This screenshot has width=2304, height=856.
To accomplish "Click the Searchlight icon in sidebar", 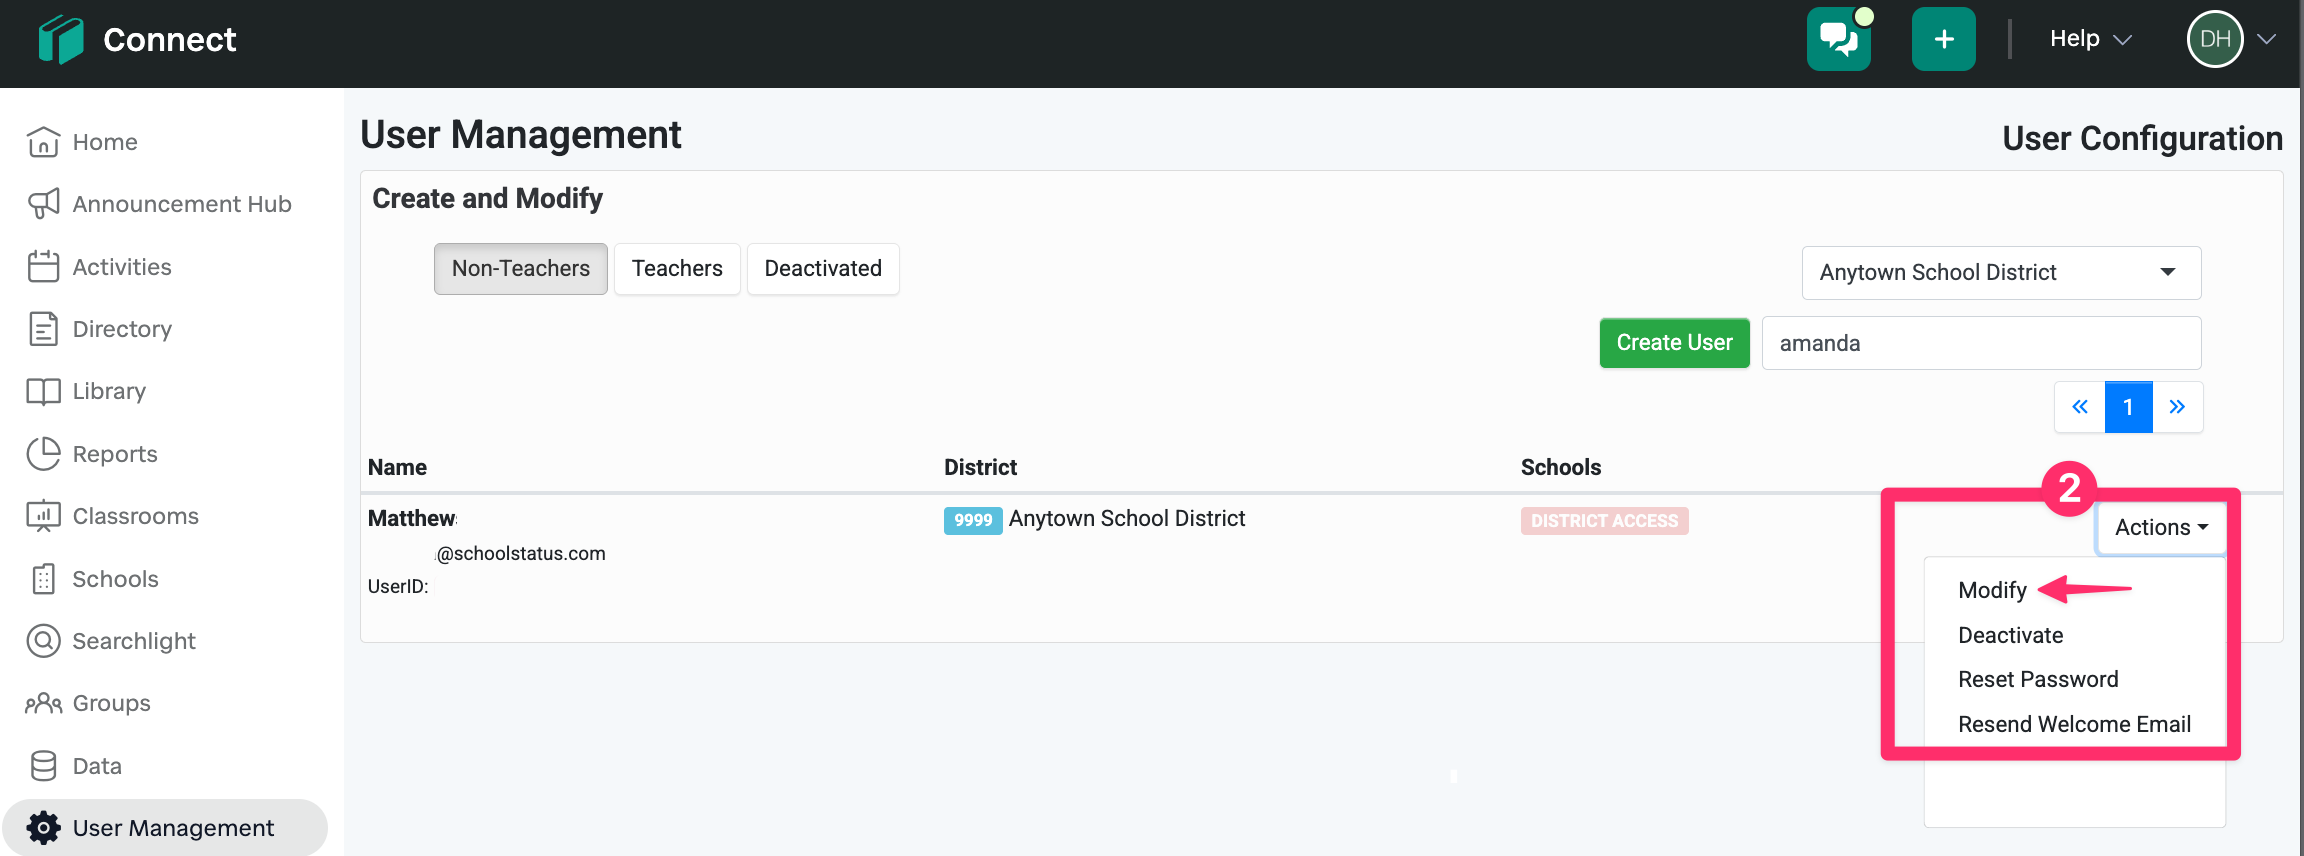I will tap(43, 641).
